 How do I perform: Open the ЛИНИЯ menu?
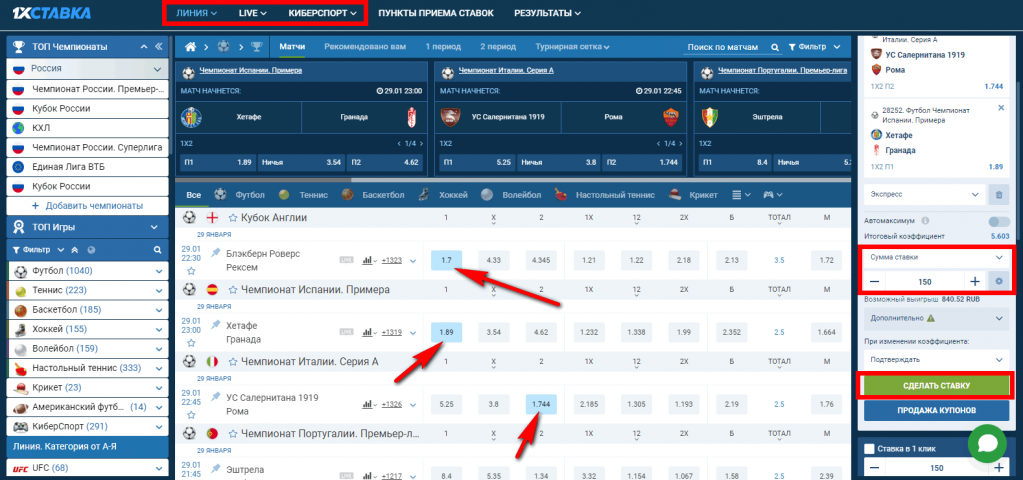click(196, 13)
